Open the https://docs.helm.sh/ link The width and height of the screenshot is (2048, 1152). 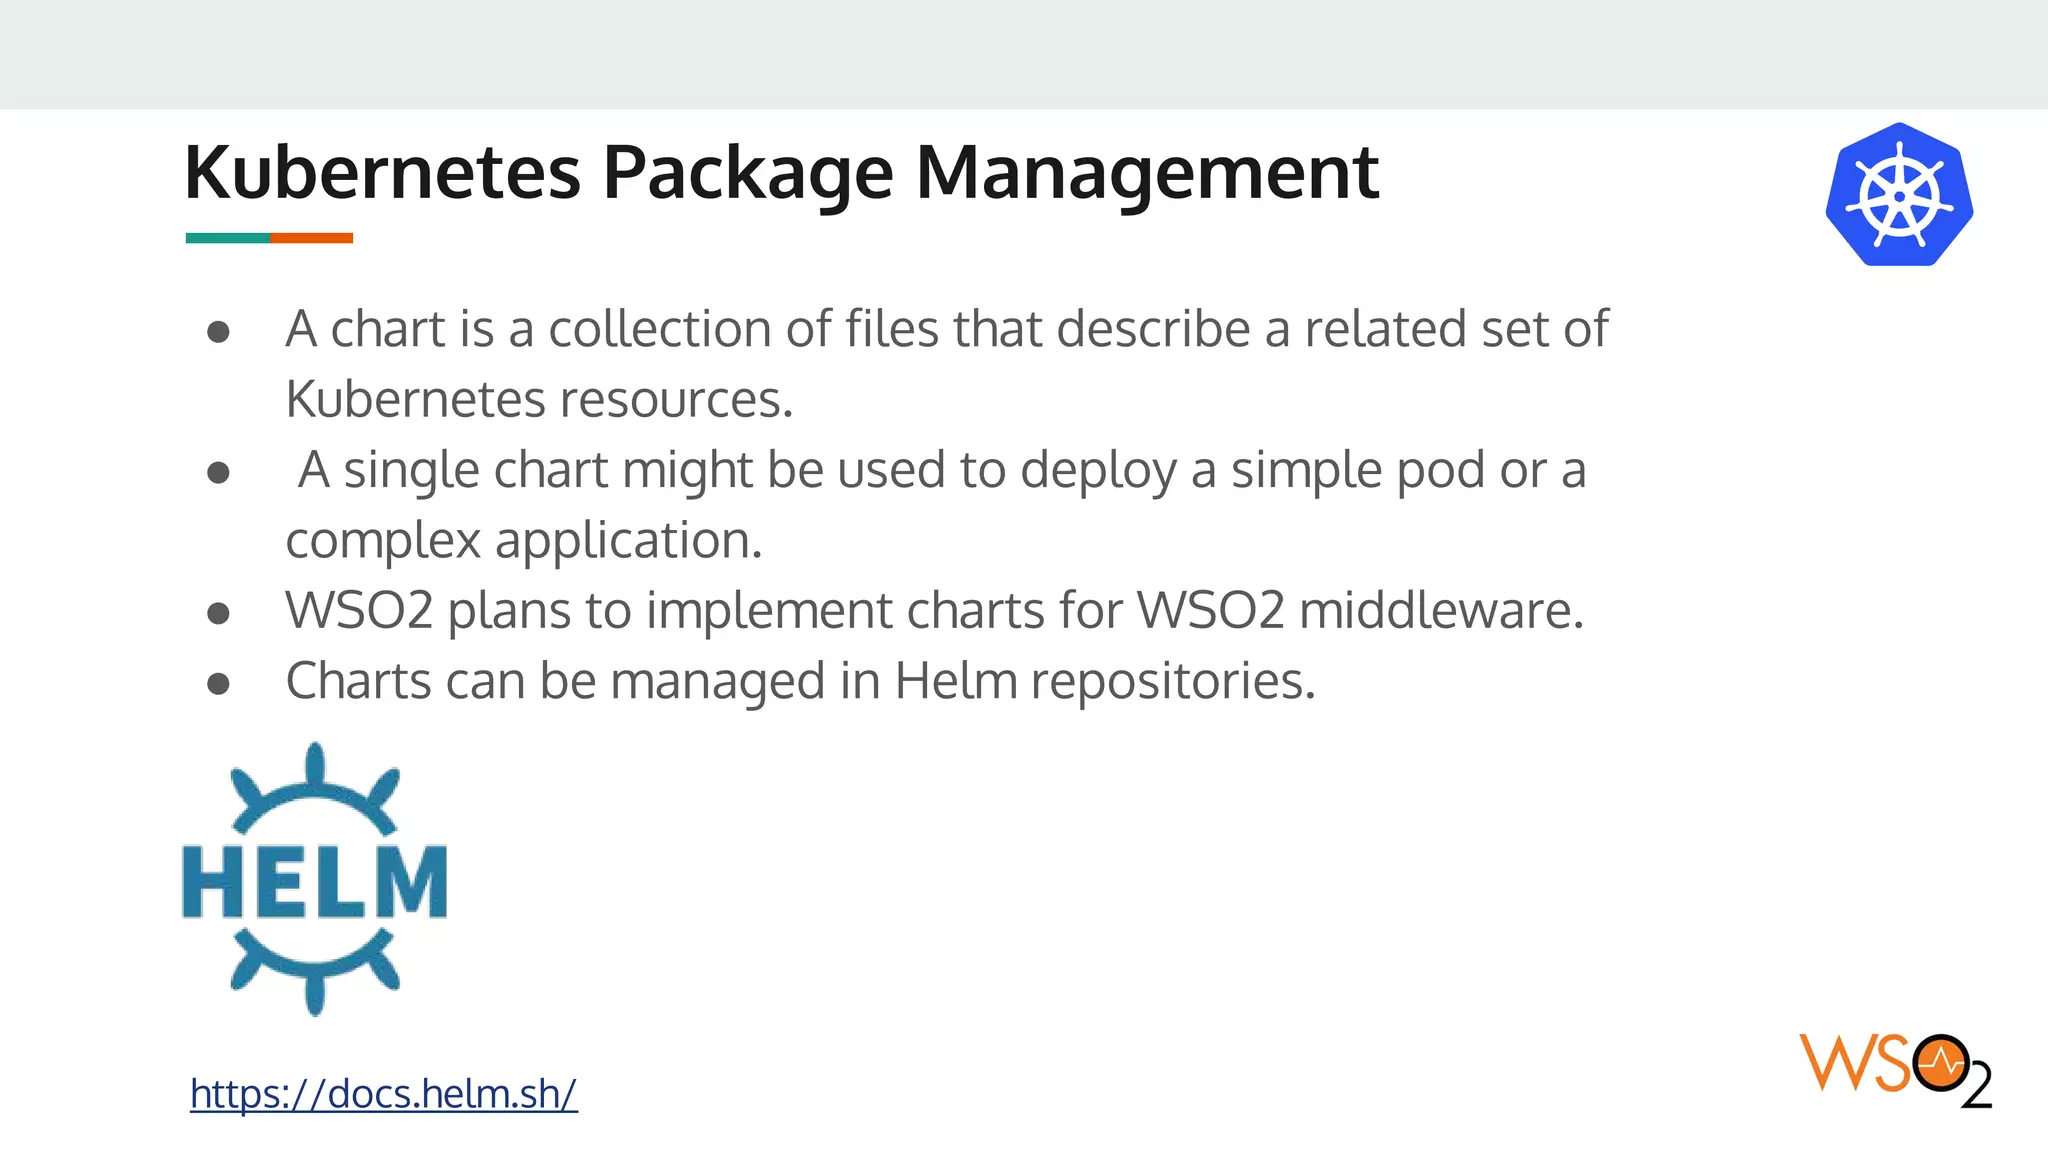tap(383, 1094)
